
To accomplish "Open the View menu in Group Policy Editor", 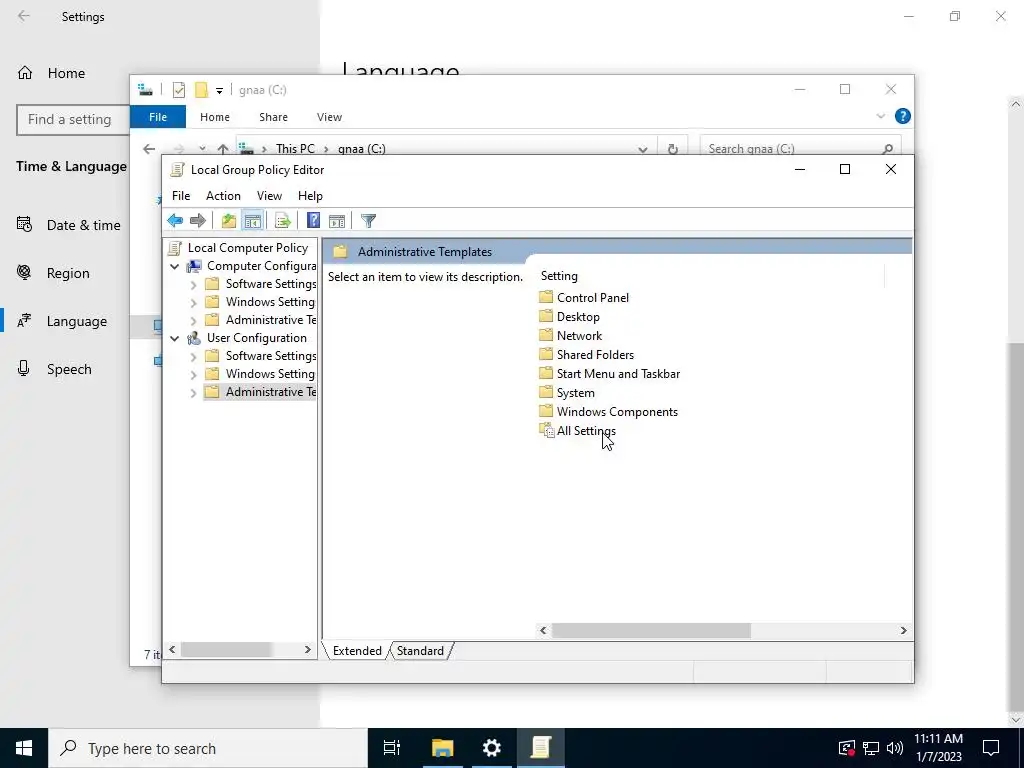I will coord(269,196).
